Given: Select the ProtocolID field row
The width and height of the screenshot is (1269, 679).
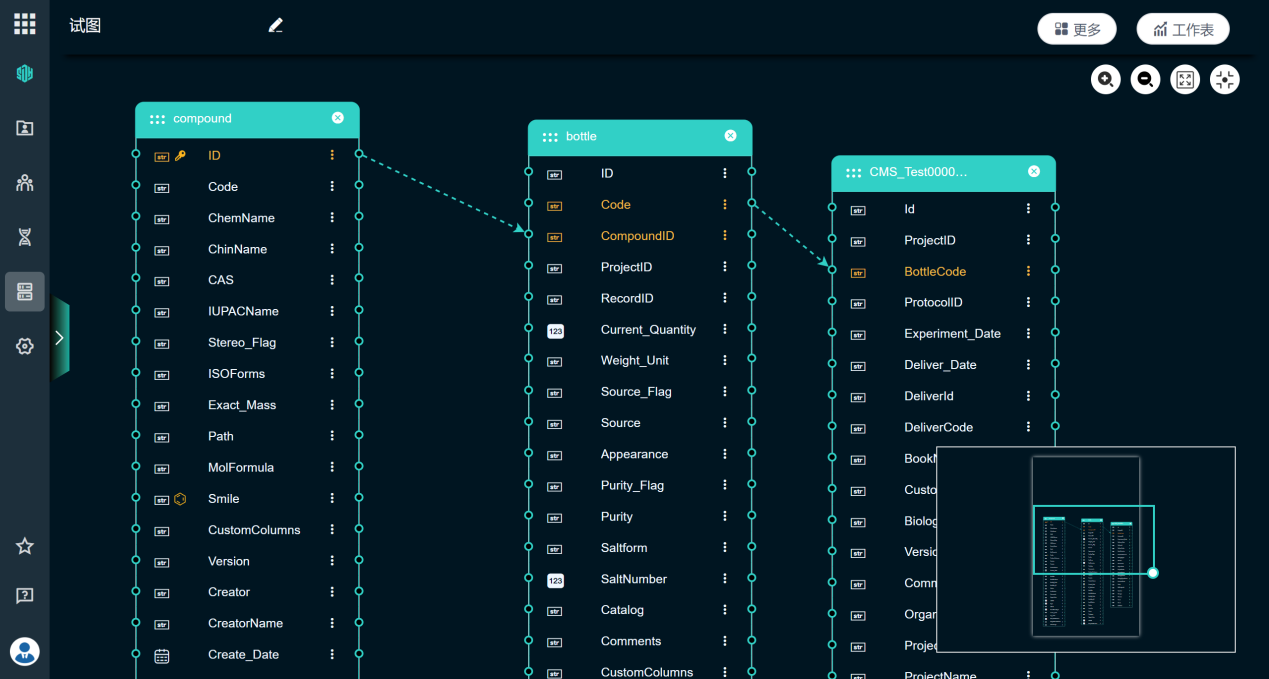Looking at the screenshot, I should [943, 302].
